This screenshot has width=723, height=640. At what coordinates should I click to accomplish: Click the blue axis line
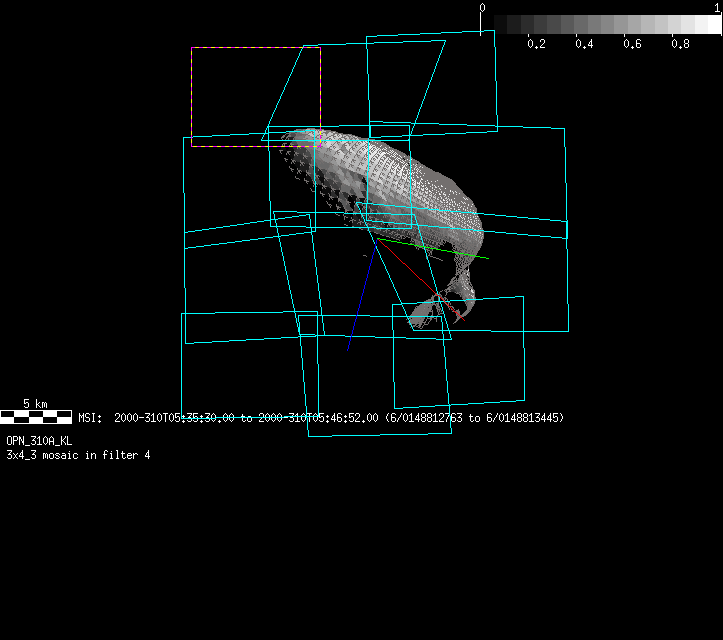[362, 296]
